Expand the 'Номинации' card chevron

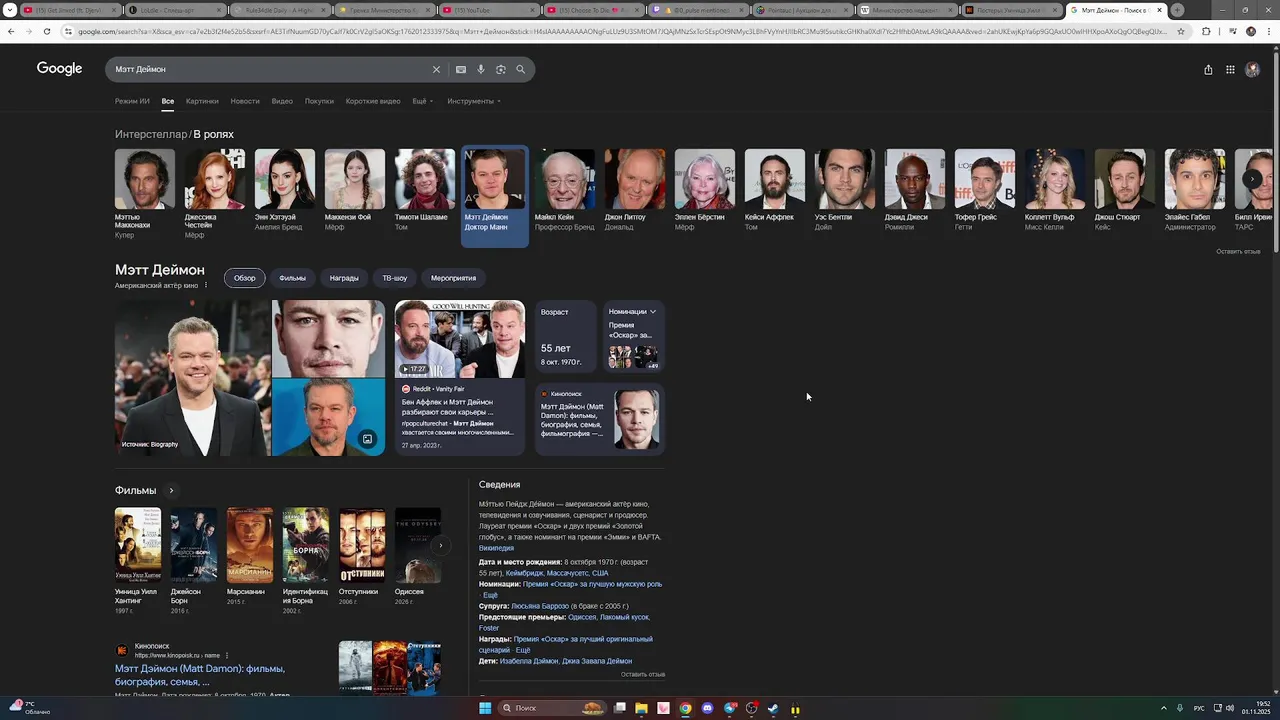[x=653, y=312]
